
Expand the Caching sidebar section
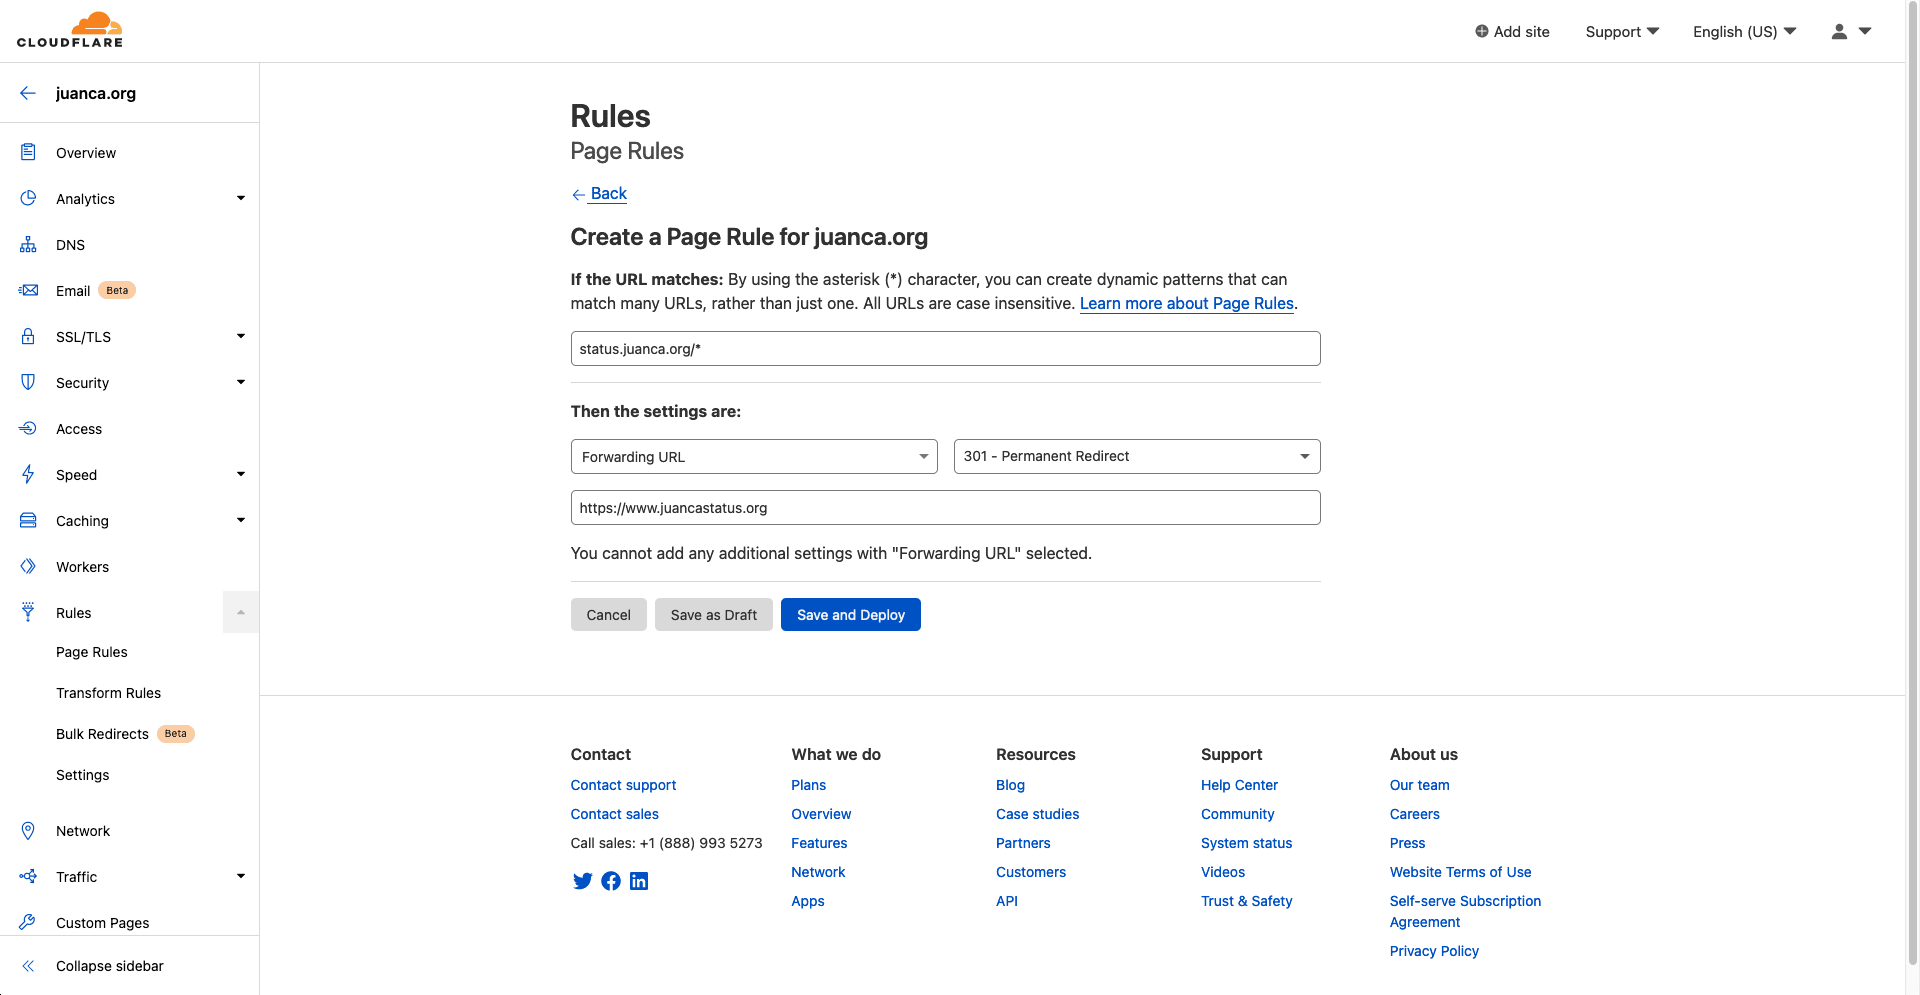(241, 520)
